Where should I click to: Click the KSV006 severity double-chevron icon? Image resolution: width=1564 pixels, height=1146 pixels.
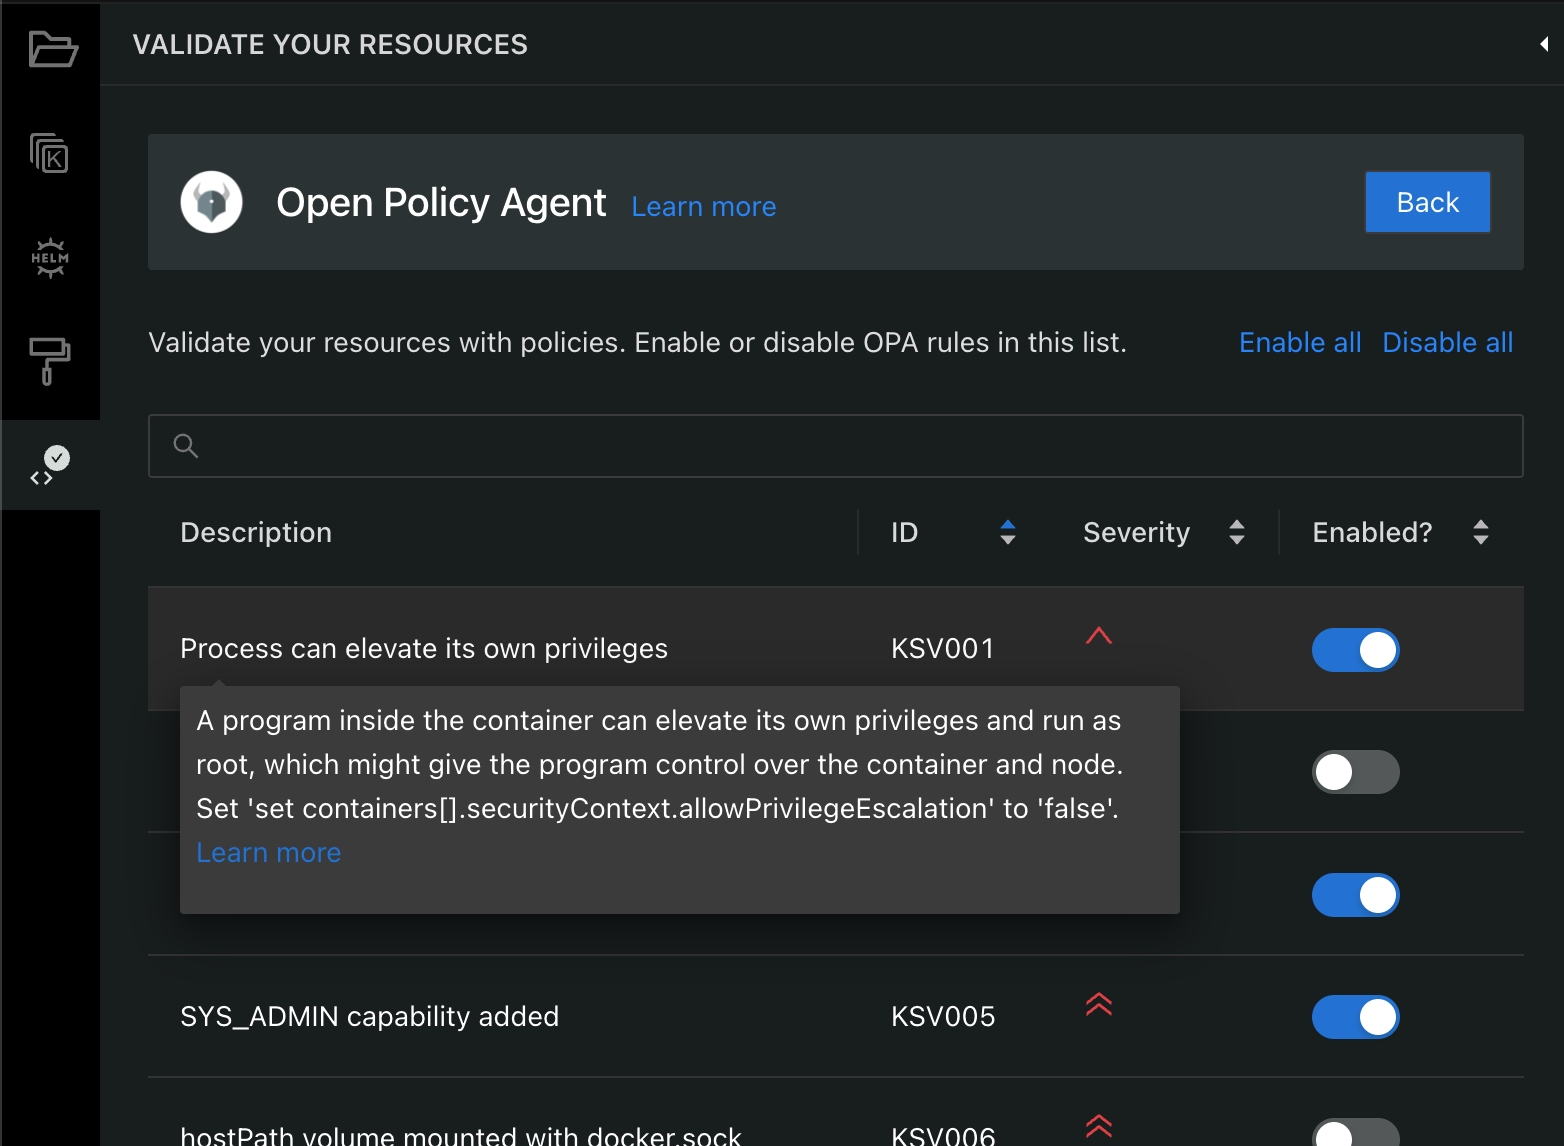1099,1126
